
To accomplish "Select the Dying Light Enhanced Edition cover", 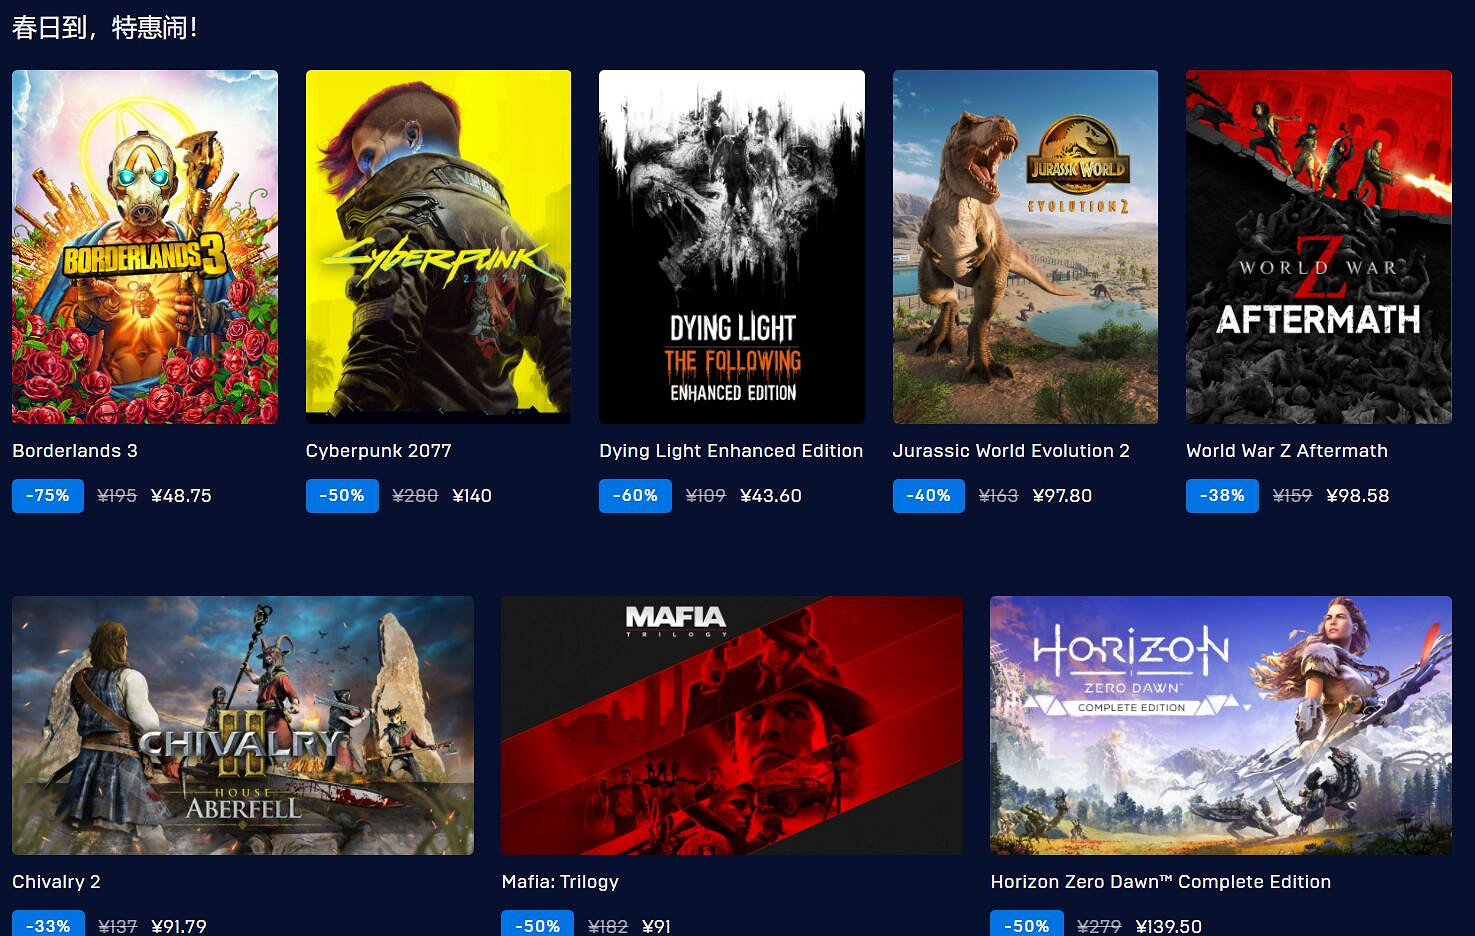I will click(732, 247).
